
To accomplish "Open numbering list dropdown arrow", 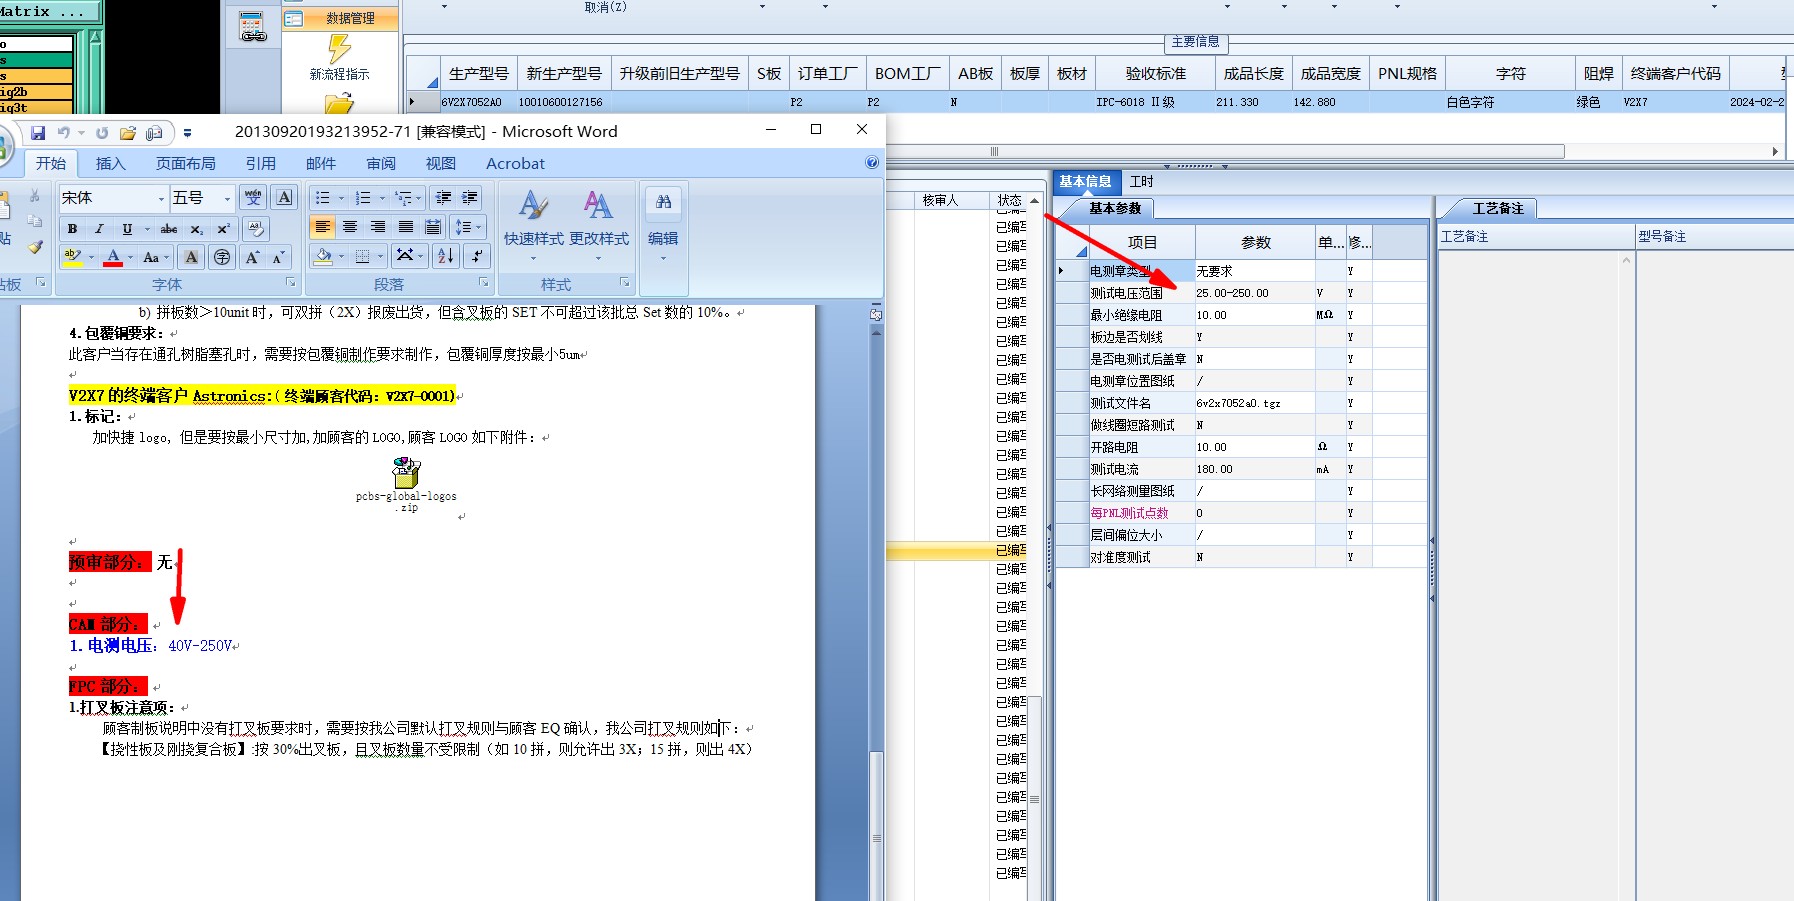I will pyautogui.click(x=381, y=198).
